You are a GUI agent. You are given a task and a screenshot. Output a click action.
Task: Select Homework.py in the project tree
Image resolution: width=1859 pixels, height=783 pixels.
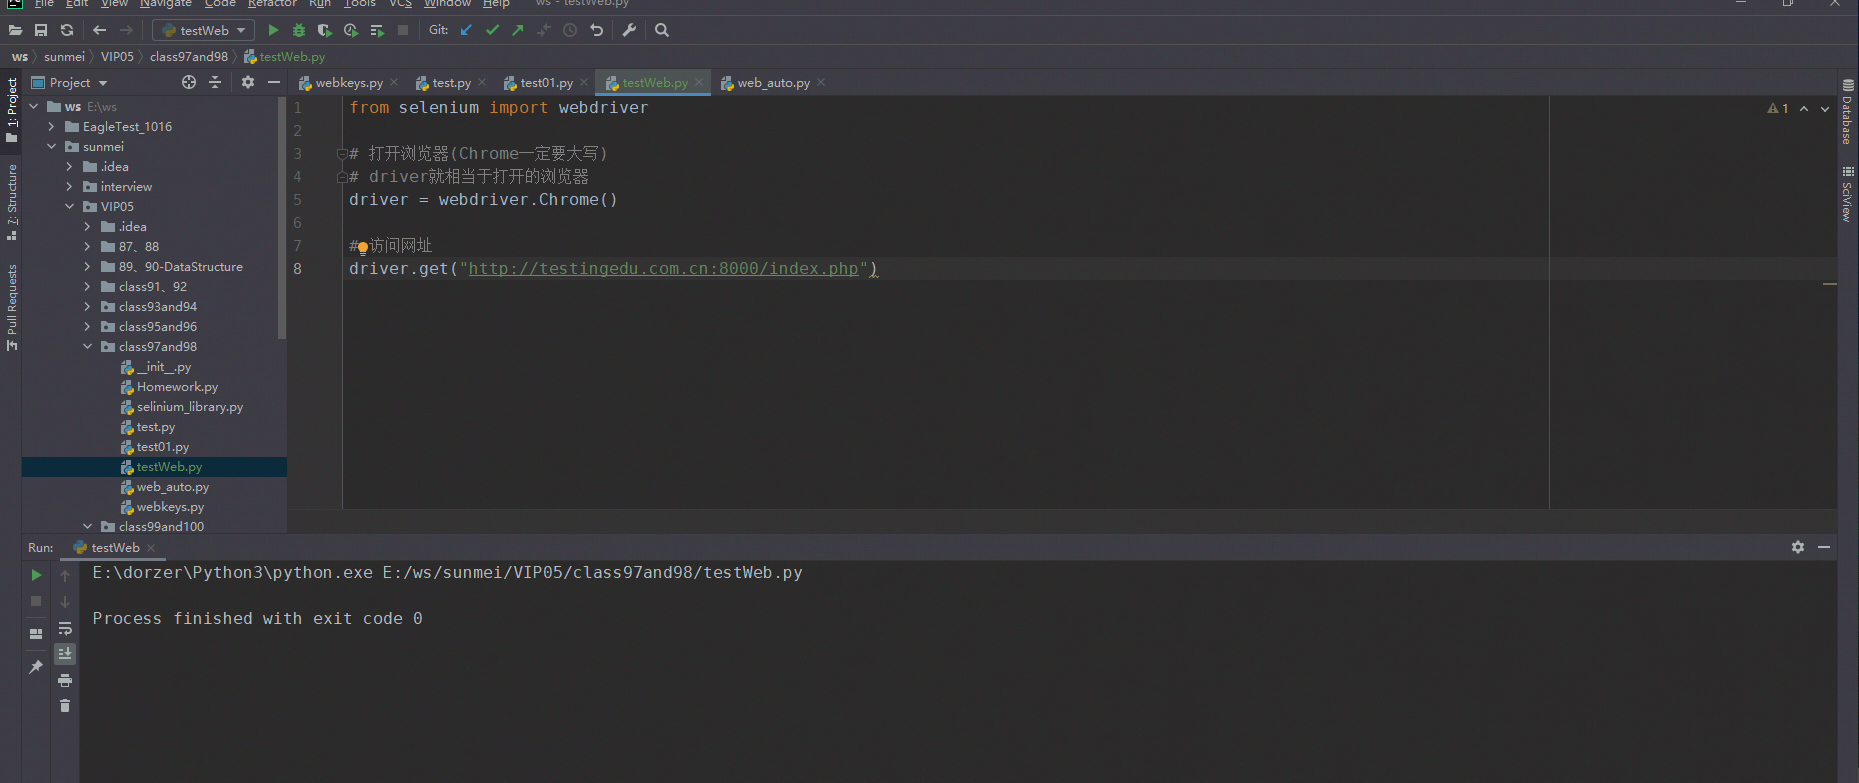177,386
